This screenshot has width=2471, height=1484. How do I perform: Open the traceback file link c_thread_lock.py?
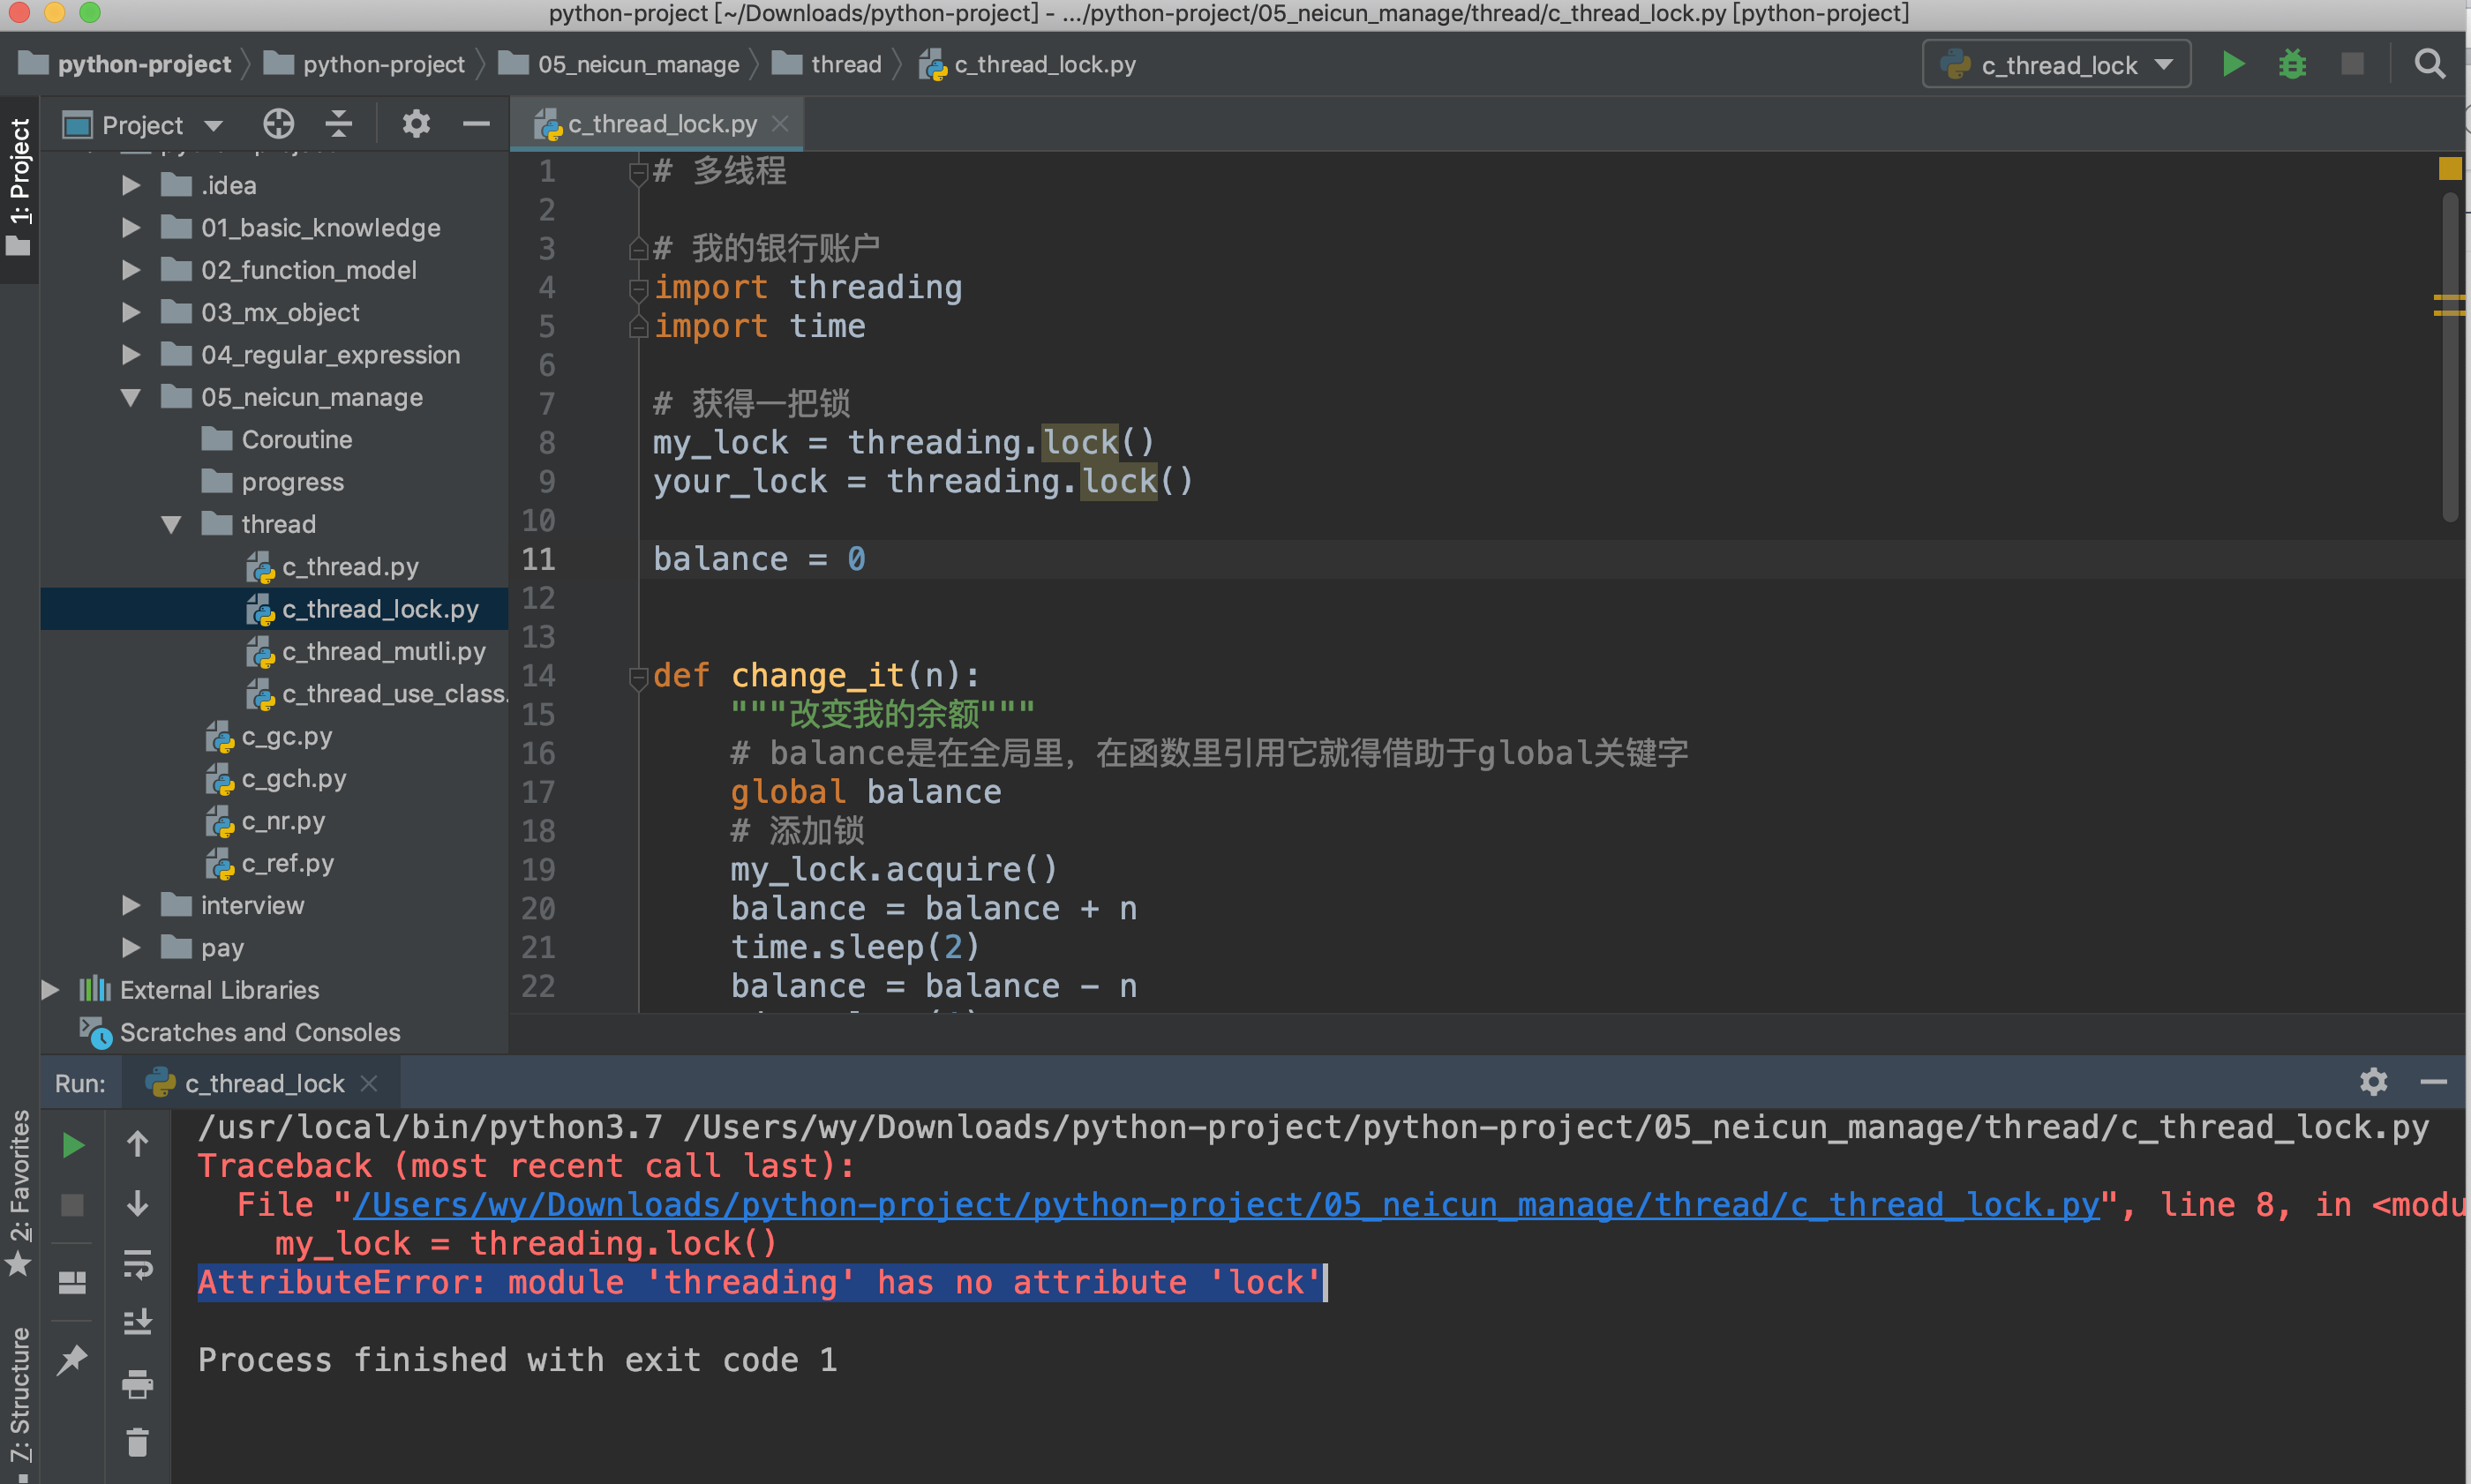[1226, 1205]
